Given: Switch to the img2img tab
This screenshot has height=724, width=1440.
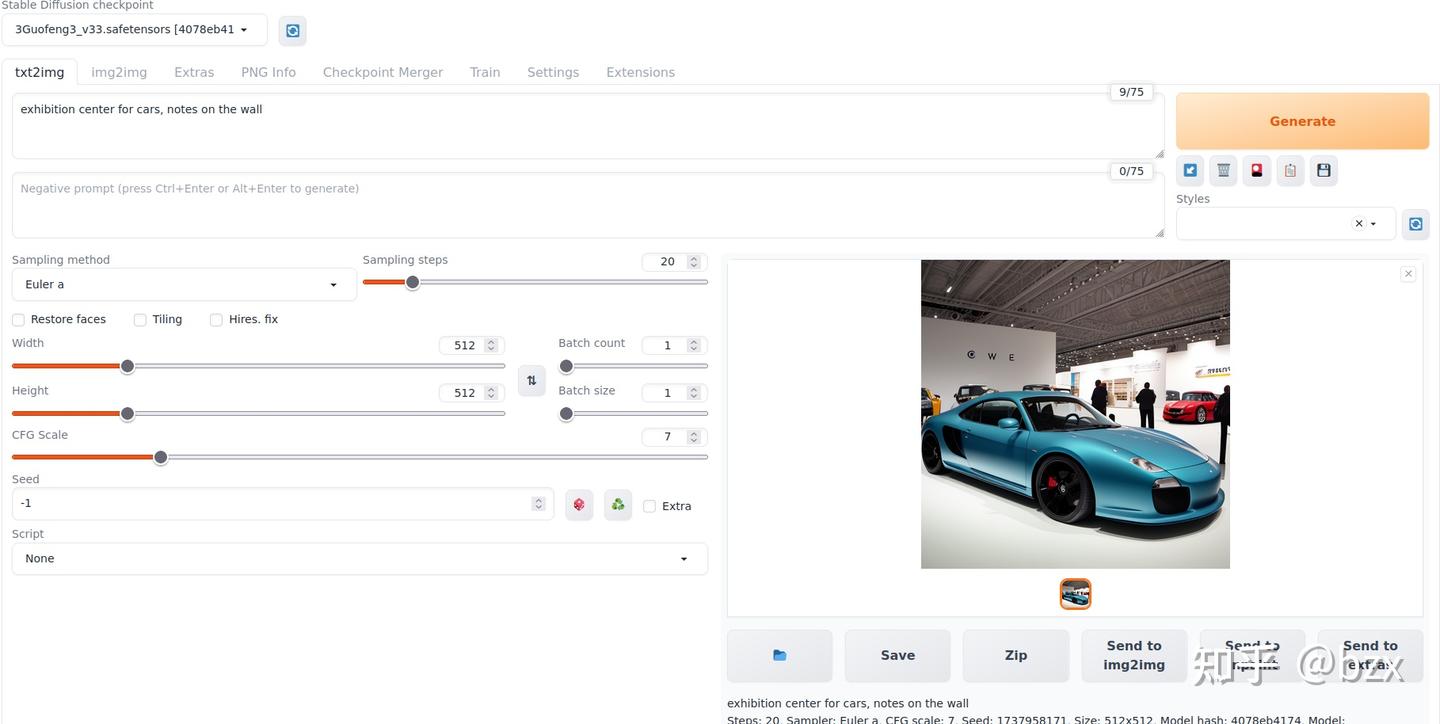Looking at the screenshot, I should click(x=119, y=72).
